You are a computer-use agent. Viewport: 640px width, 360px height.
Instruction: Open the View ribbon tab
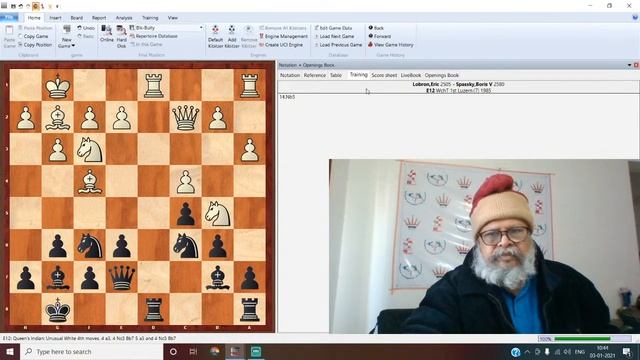coord(173,18)
